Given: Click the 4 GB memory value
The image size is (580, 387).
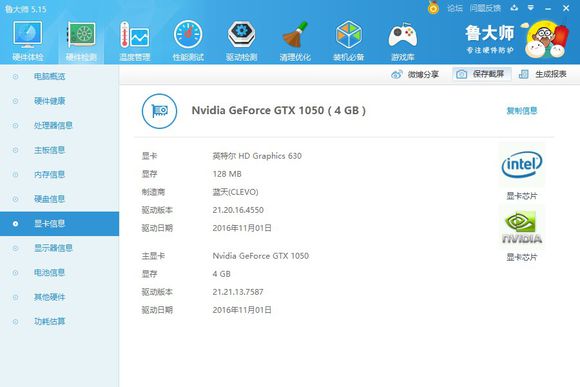Looking at the screenshot, I should point(222,274).
